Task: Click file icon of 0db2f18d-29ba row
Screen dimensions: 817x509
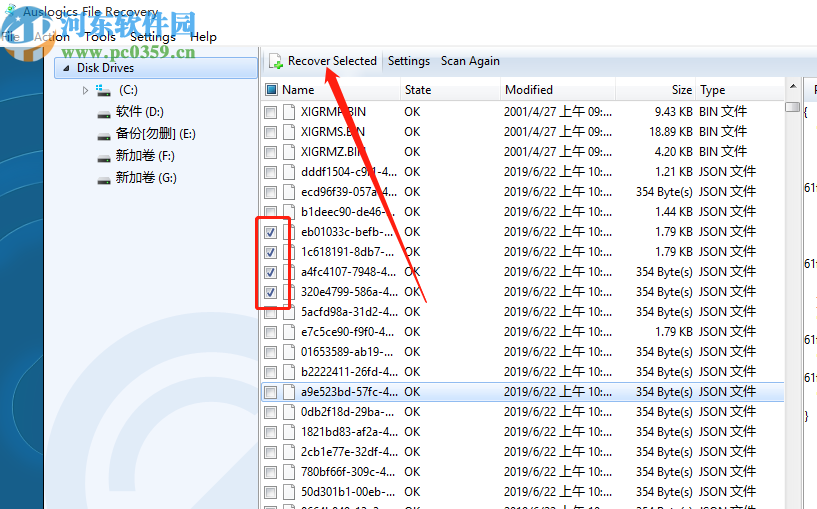Action: (289, 412)
